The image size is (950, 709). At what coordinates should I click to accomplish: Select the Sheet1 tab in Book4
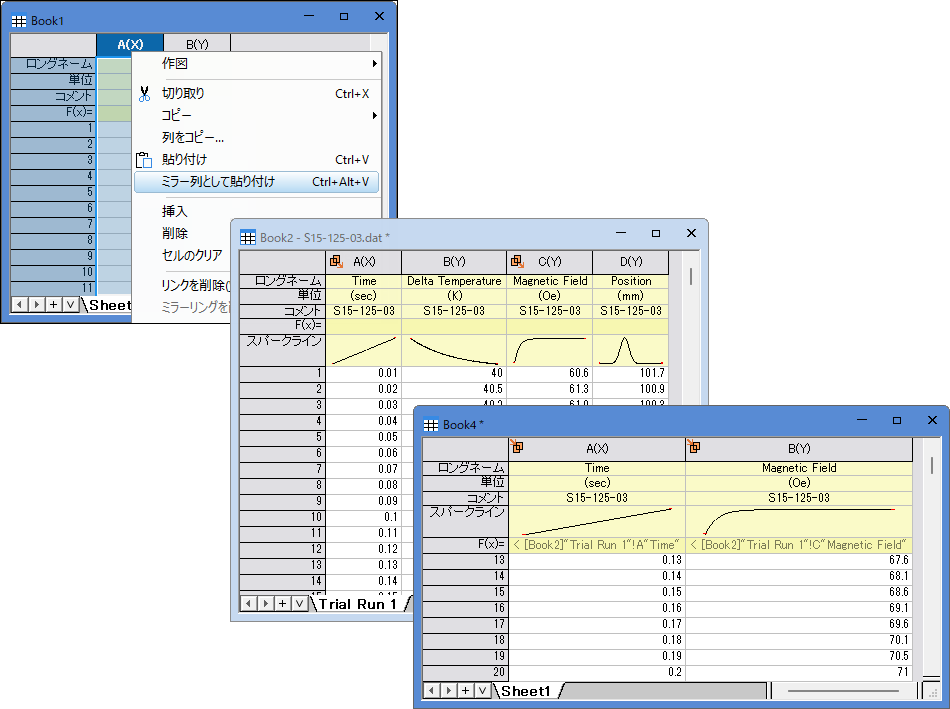coord(526,691)
